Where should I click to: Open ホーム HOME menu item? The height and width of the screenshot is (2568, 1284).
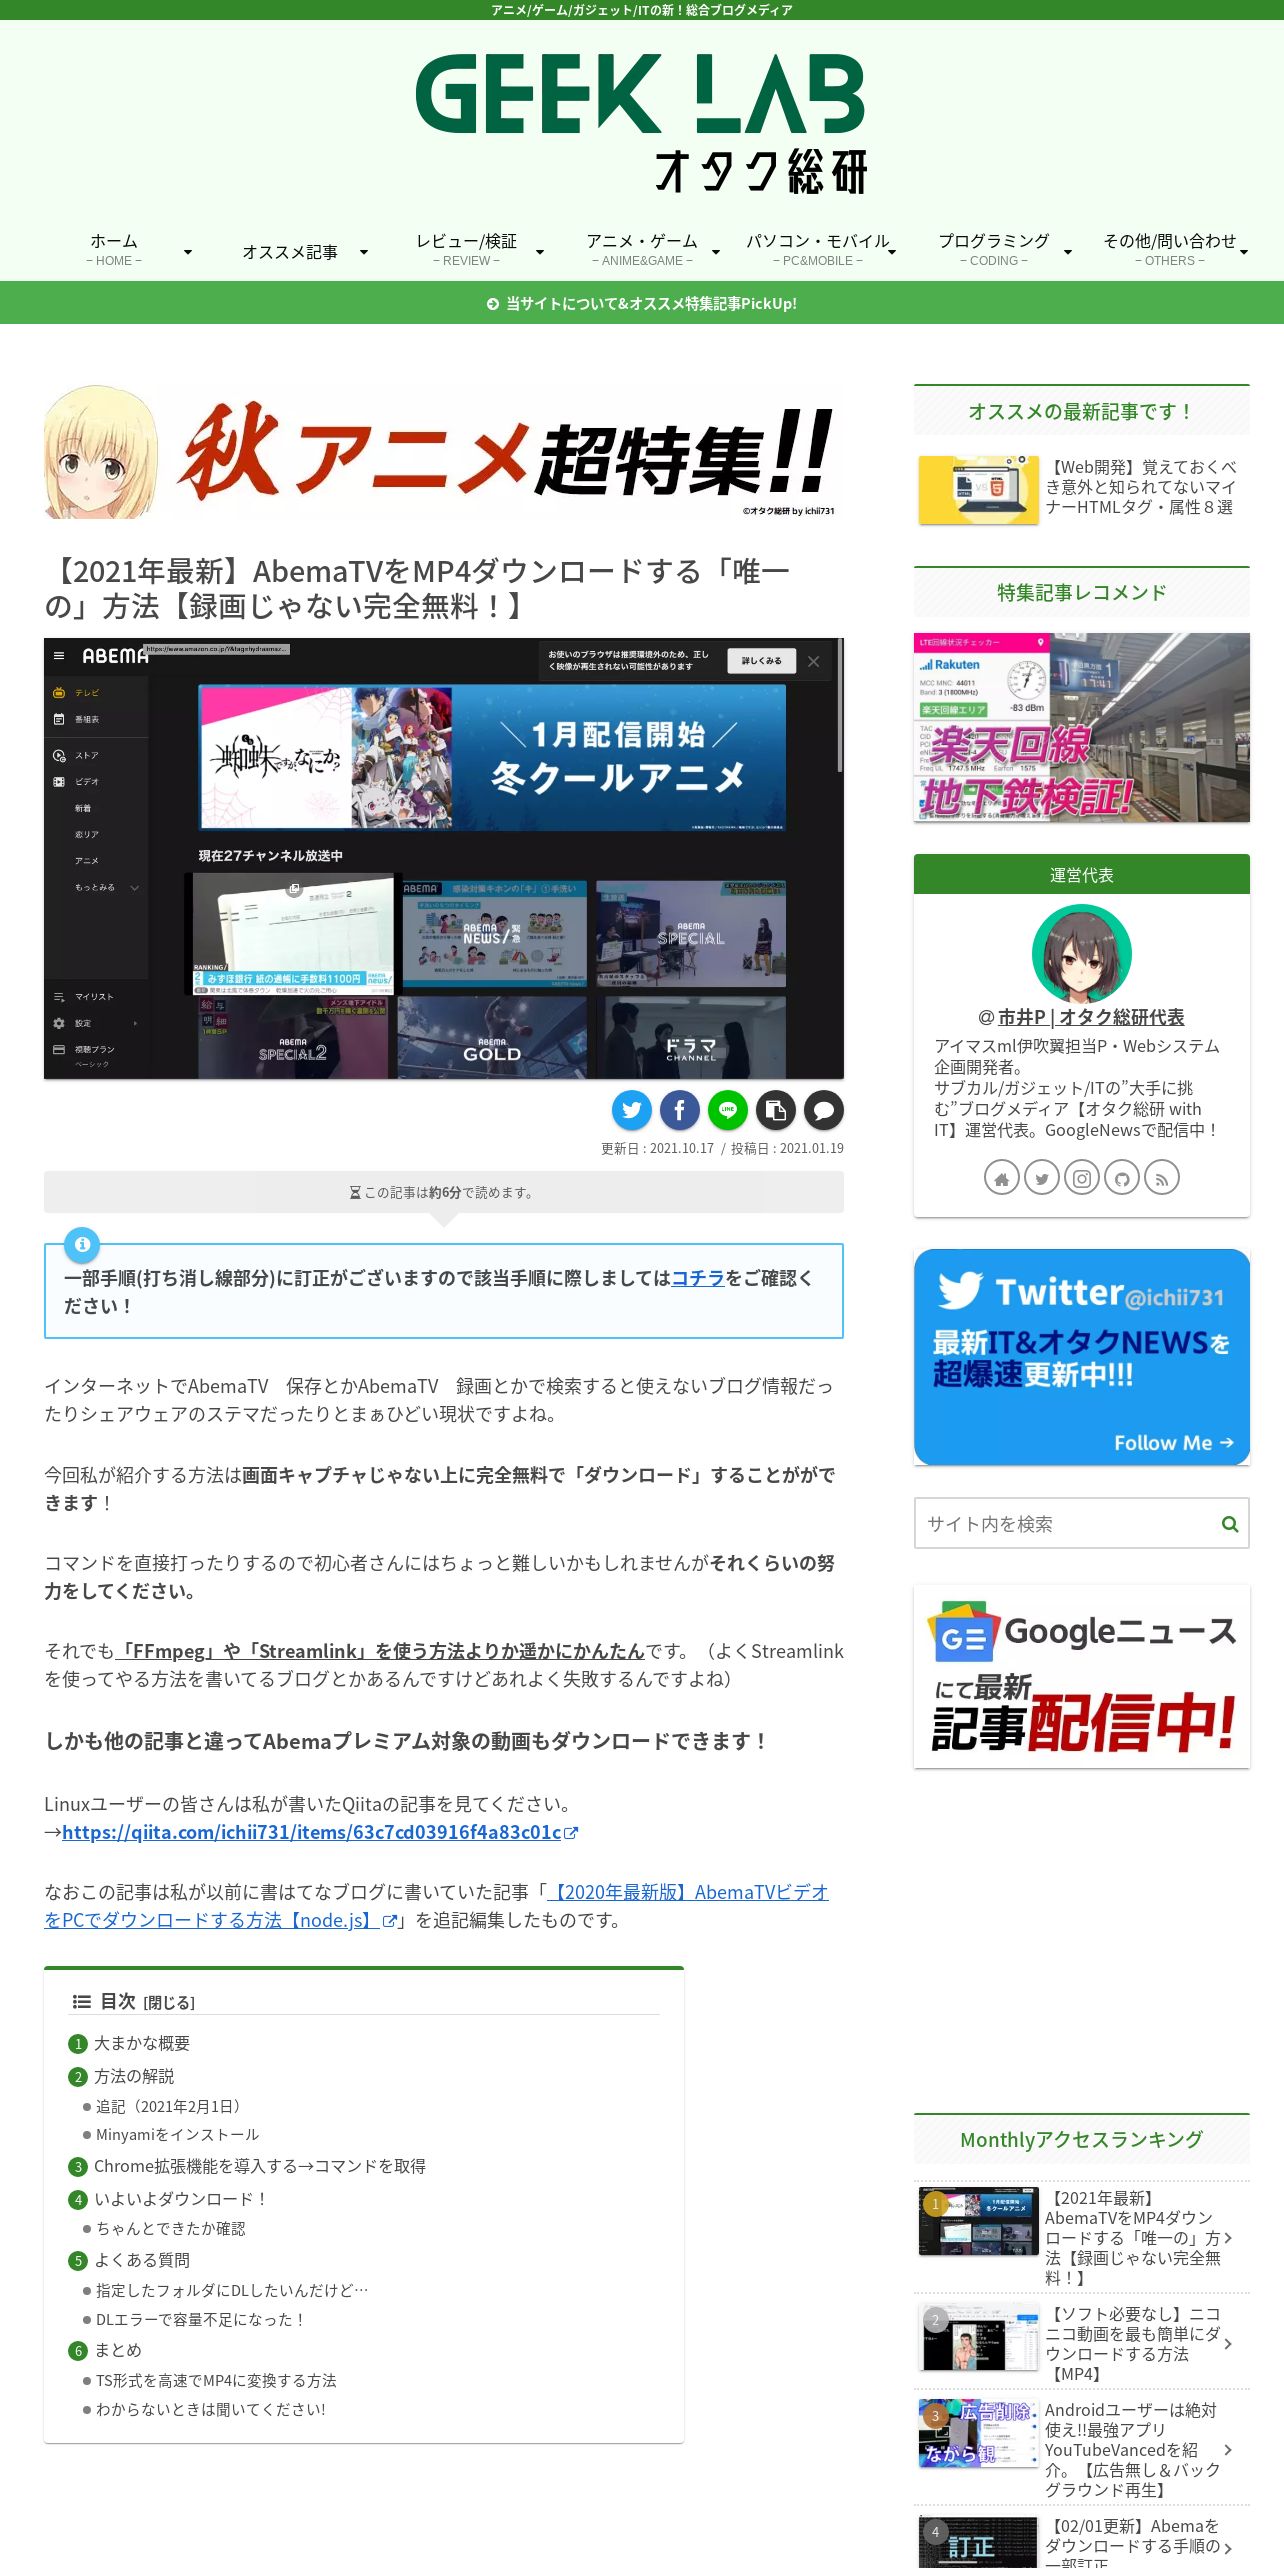114,250
